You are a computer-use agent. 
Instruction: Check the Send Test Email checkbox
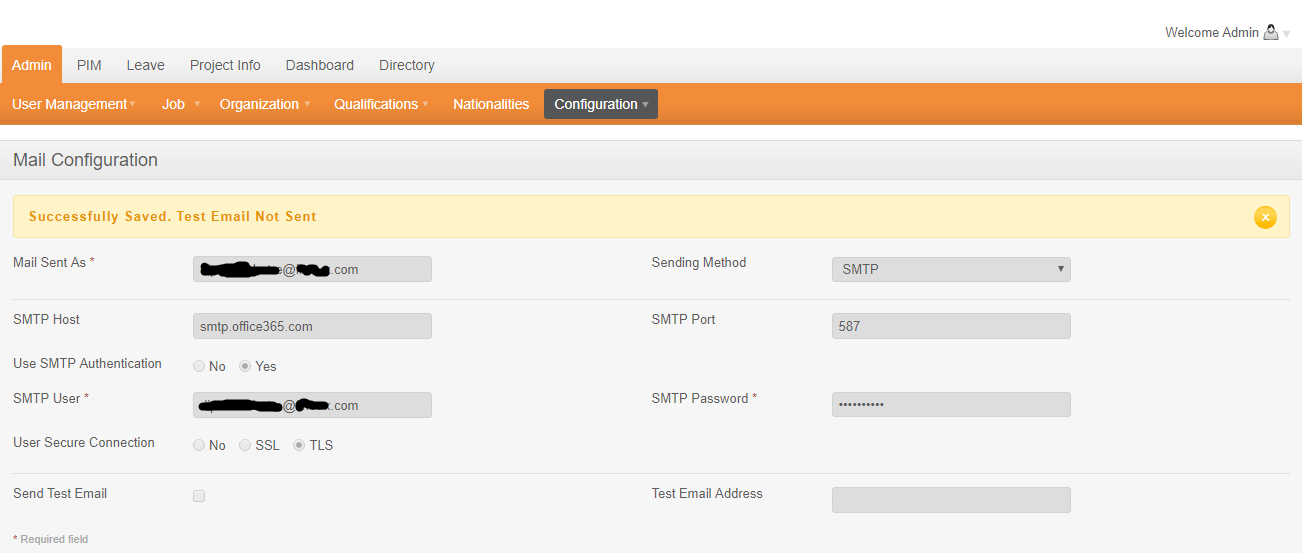pyautogui.click(x=199, y=496)
